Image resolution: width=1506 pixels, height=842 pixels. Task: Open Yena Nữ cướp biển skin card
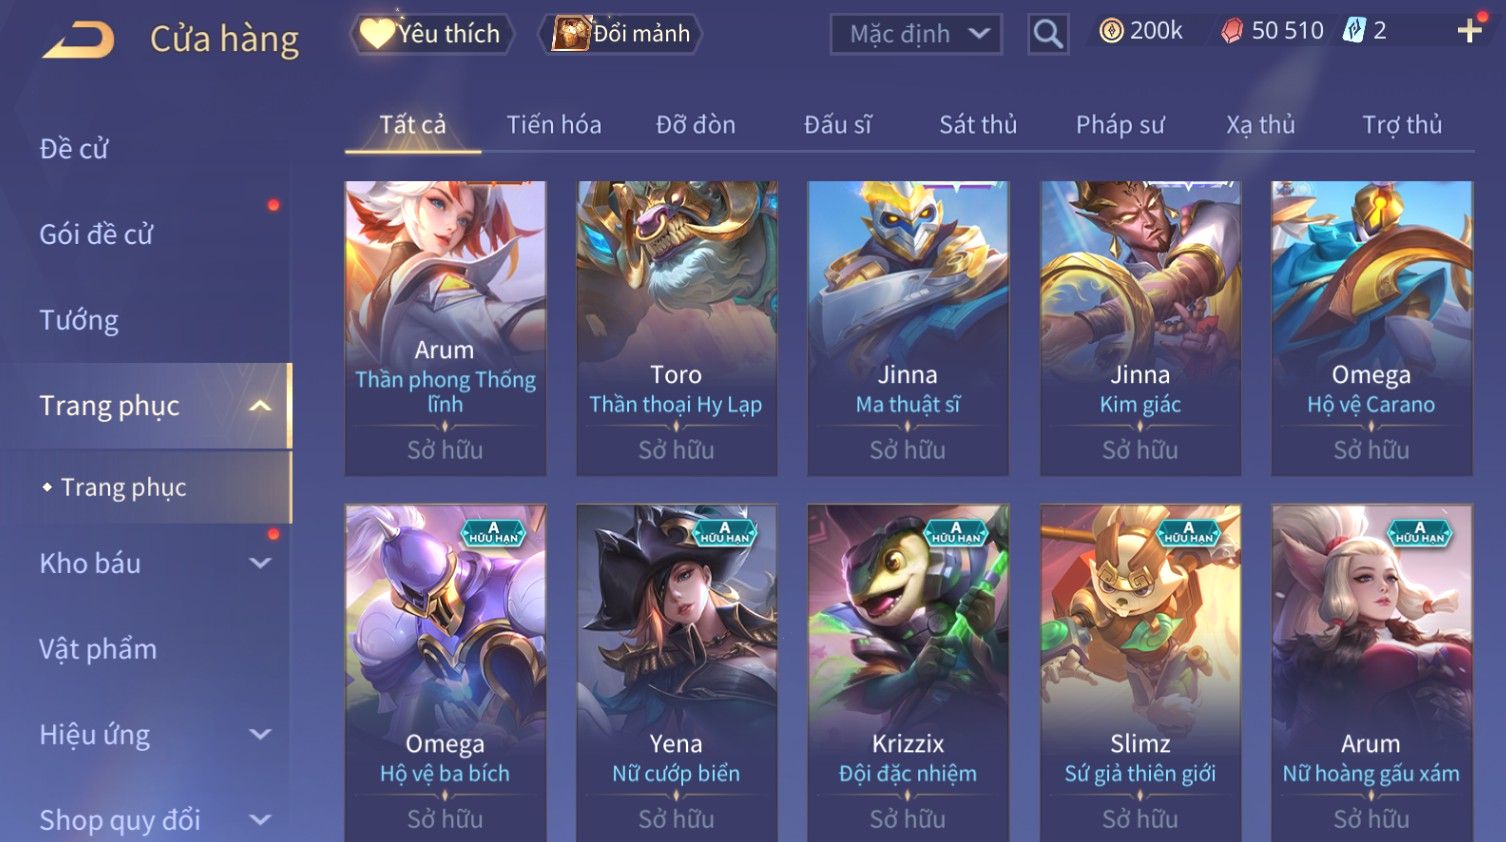point(676,673)
